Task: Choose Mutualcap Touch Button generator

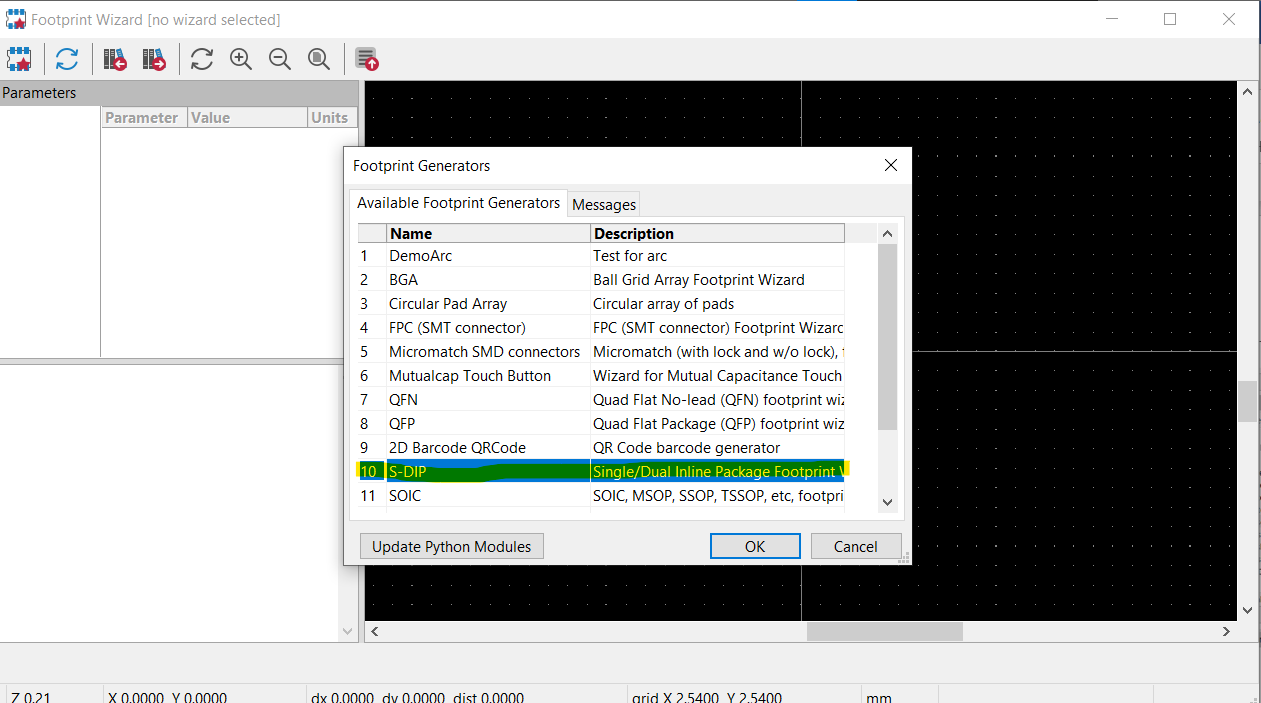Action: [602, 375]
